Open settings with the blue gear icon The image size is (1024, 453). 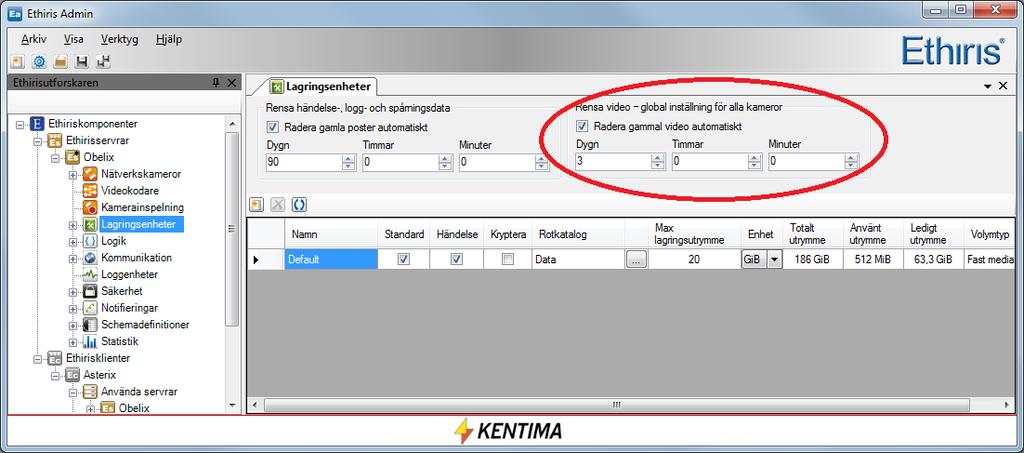click(39, 62)
